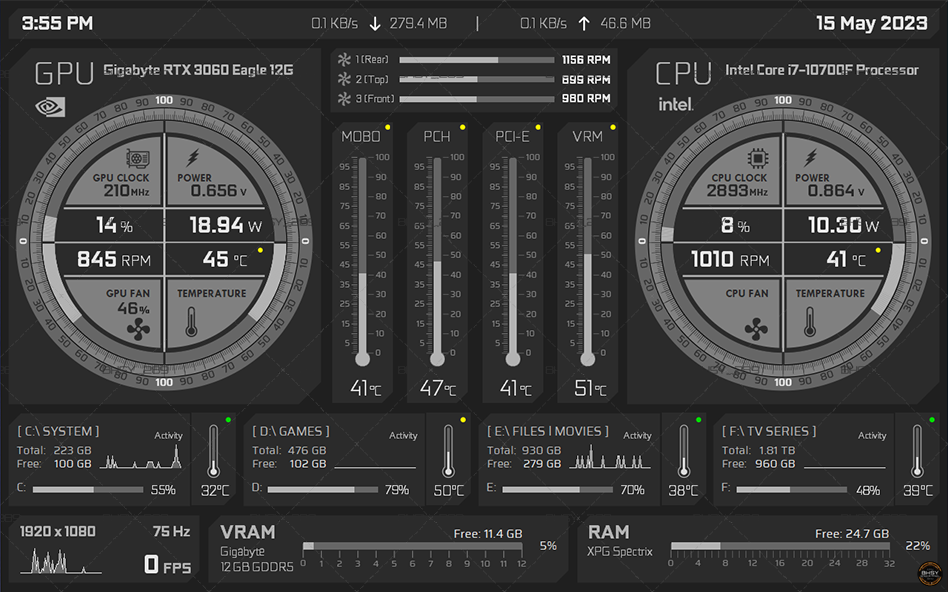Click the 15 May 2023 date
The width and height of the screenshot is (948, 592).
click(x=871, y=24)
